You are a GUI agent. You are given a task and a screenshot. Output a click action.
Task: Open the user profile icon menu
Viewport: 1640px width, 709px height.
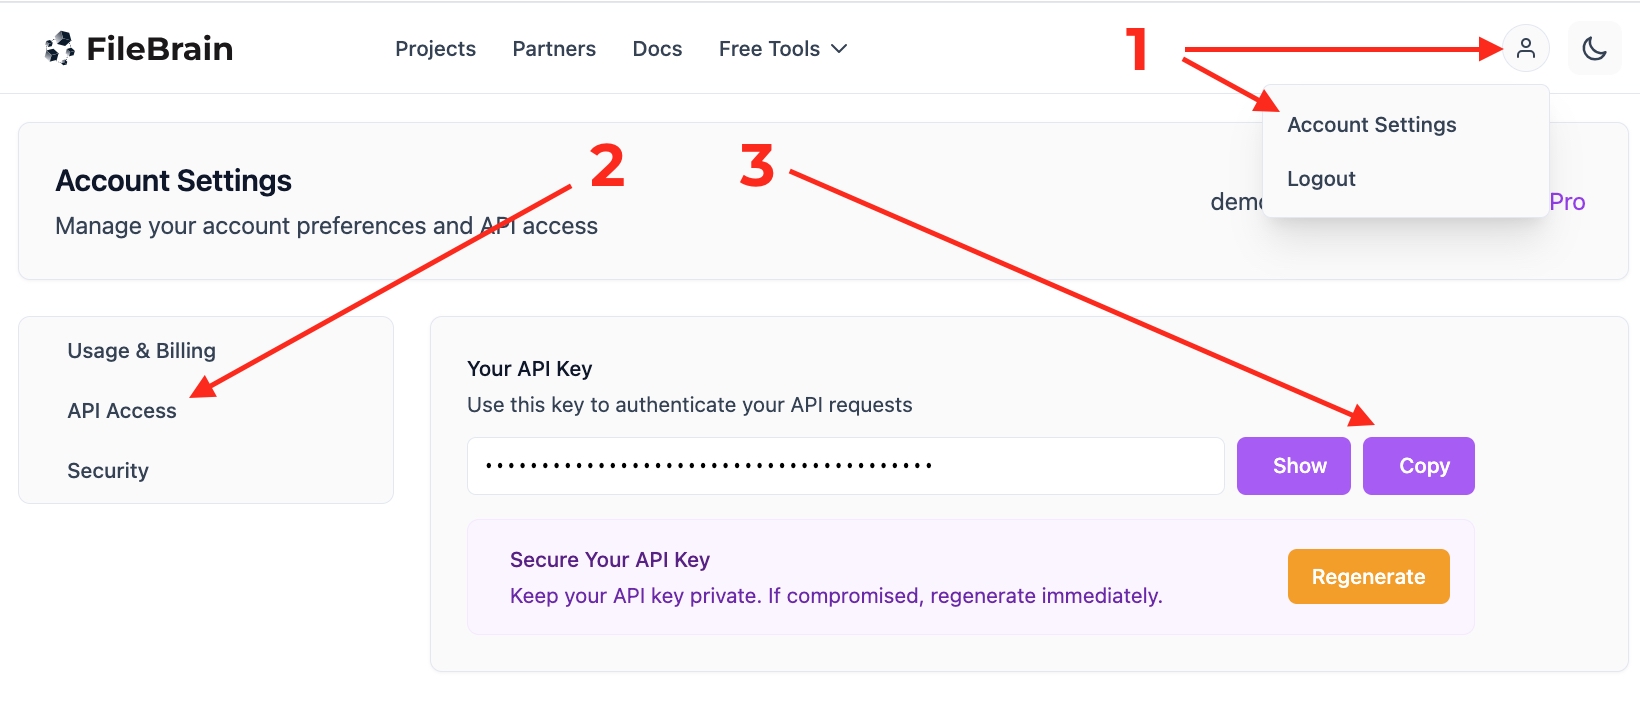pos(1525,48)
